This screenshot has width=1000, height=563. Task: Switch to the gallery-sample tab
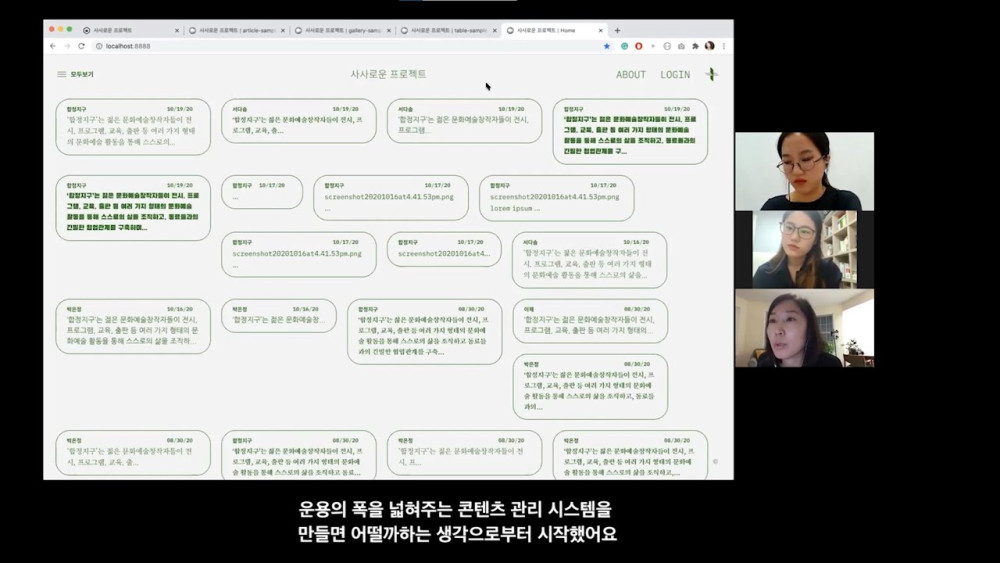[x=342, y=30]
